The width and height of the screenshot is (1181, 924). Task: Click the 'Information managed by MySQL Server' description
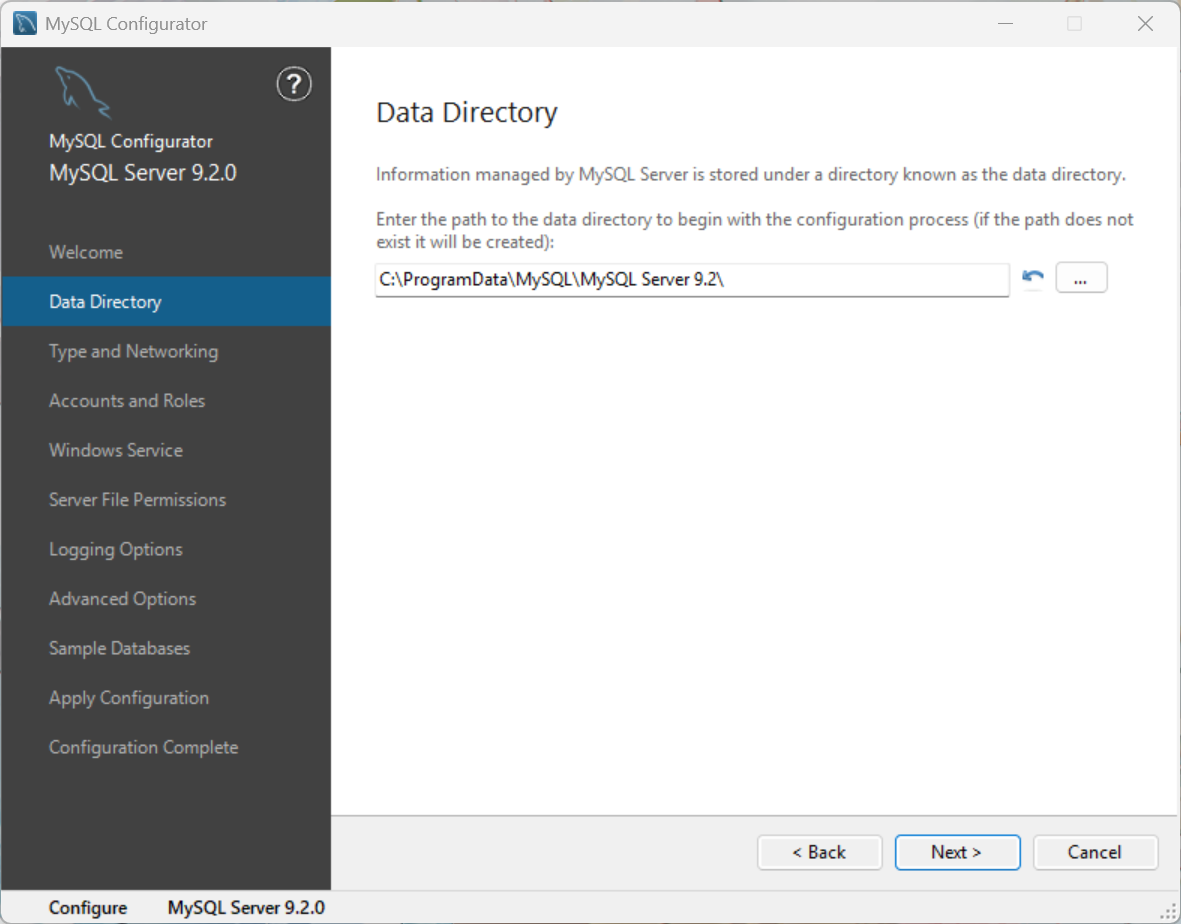[751, 175]
